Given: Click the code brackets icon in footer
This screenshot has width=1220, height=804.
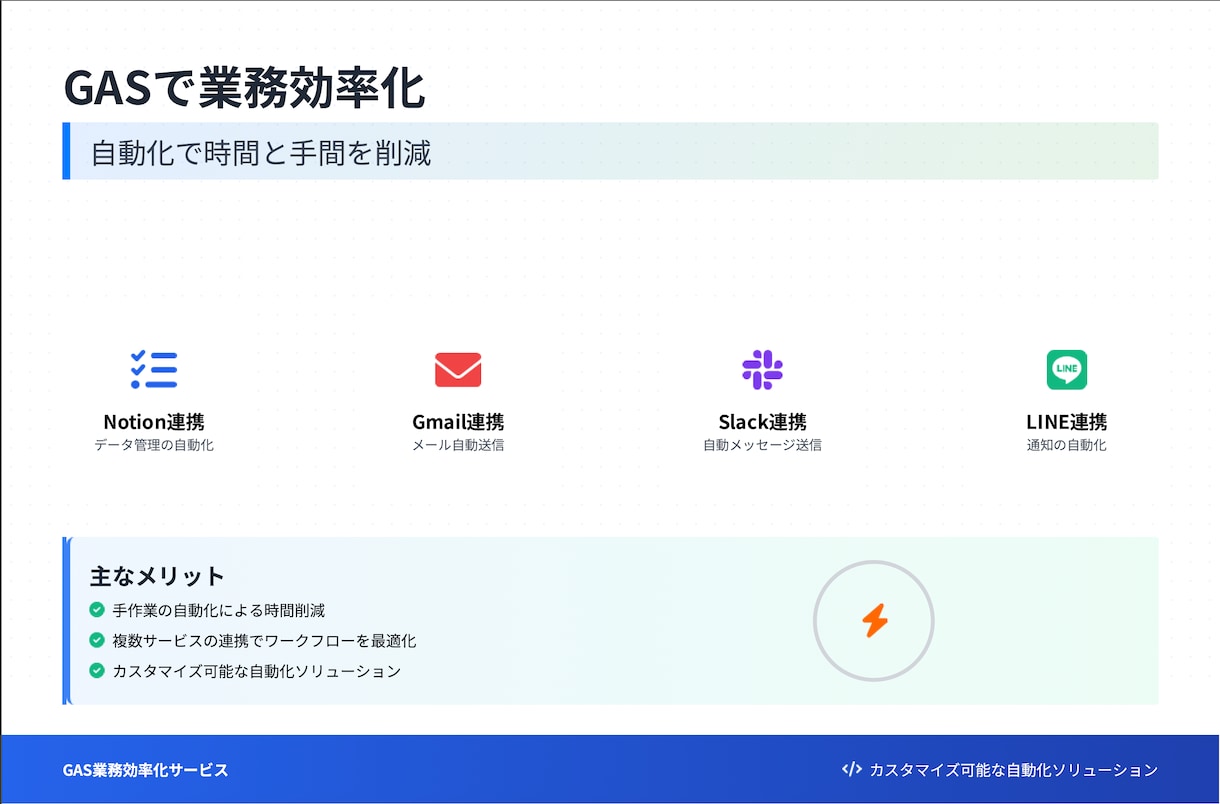Looking at the screenshot, I should tap(852, 770).
